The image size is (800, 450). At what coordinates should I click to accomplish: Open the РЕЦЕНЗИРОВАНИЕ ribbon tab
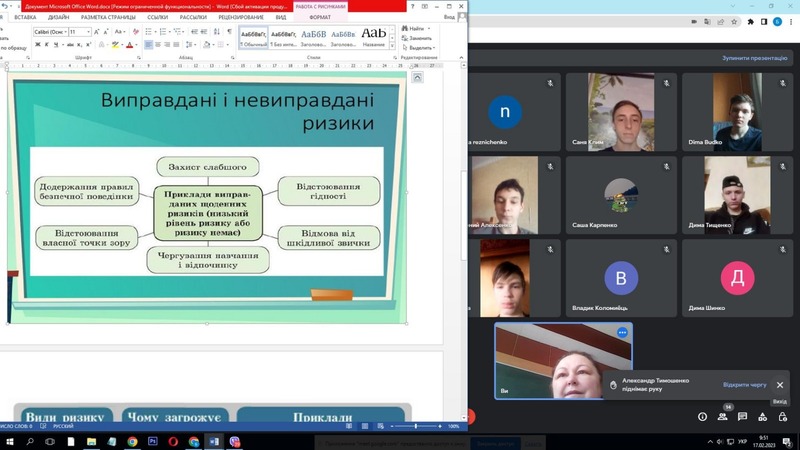(241, 17)
